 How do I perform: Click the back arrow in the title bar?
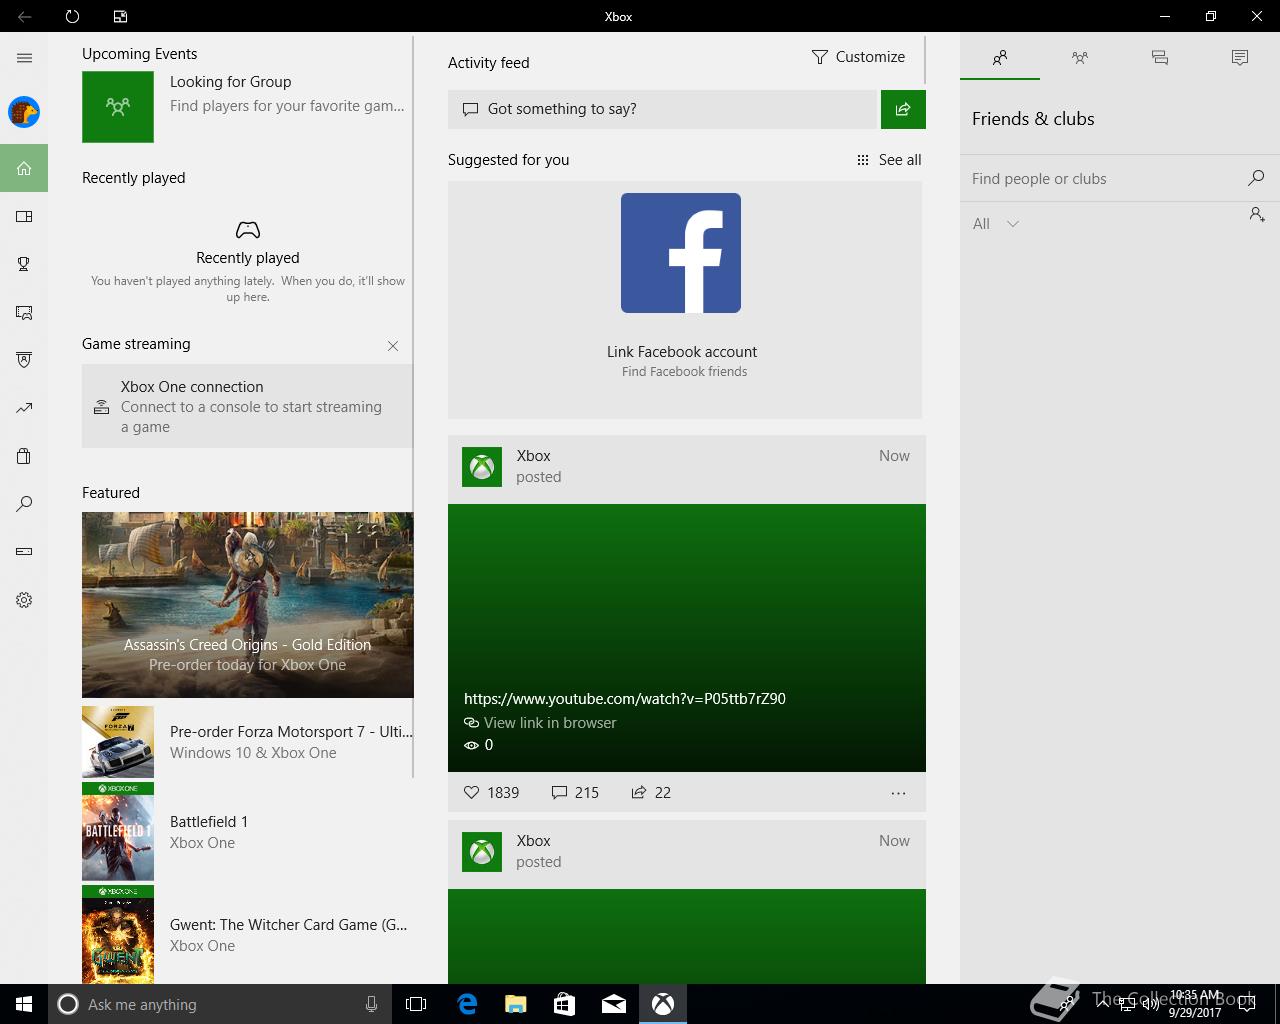pos(24,16)
